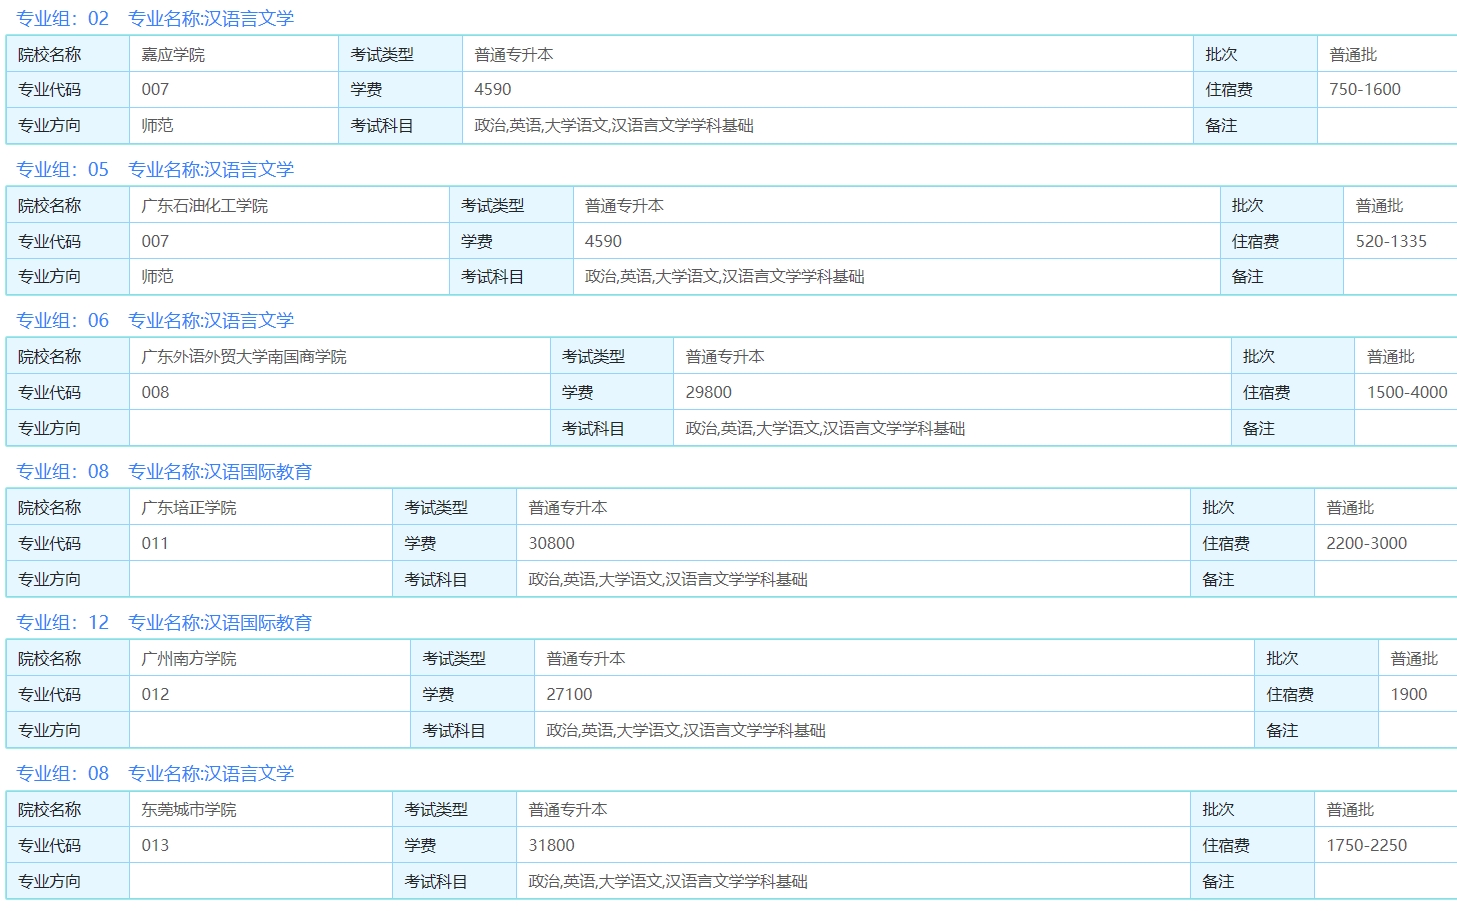Image resolution: width=1457 pixels, height=911 pixels.
Task: Click the 专业组：12 汉语国际教育 heading
Action: 164,622
